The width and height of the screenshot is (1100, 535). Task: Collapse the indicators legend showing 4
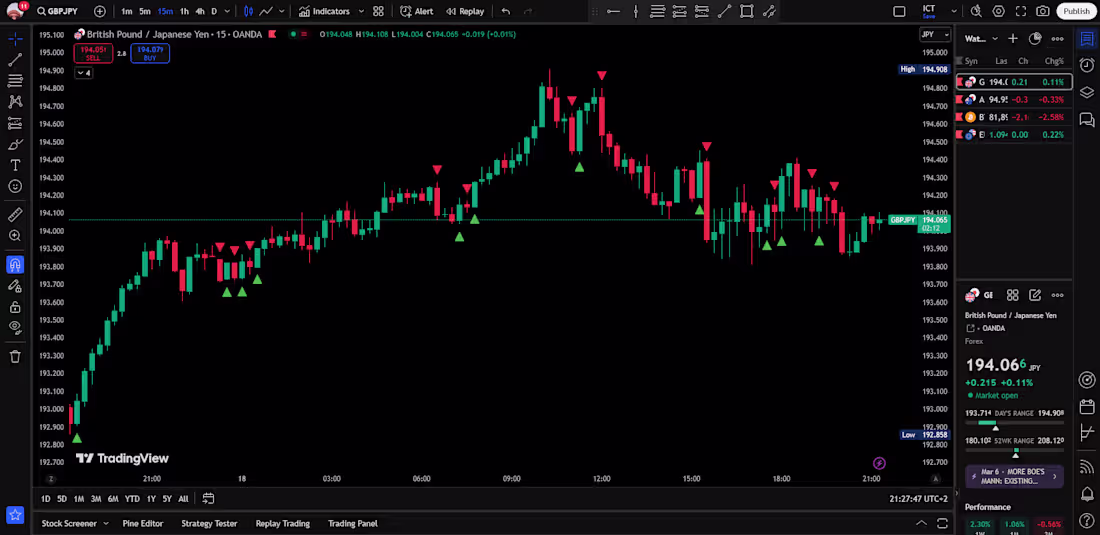point(83,73)
